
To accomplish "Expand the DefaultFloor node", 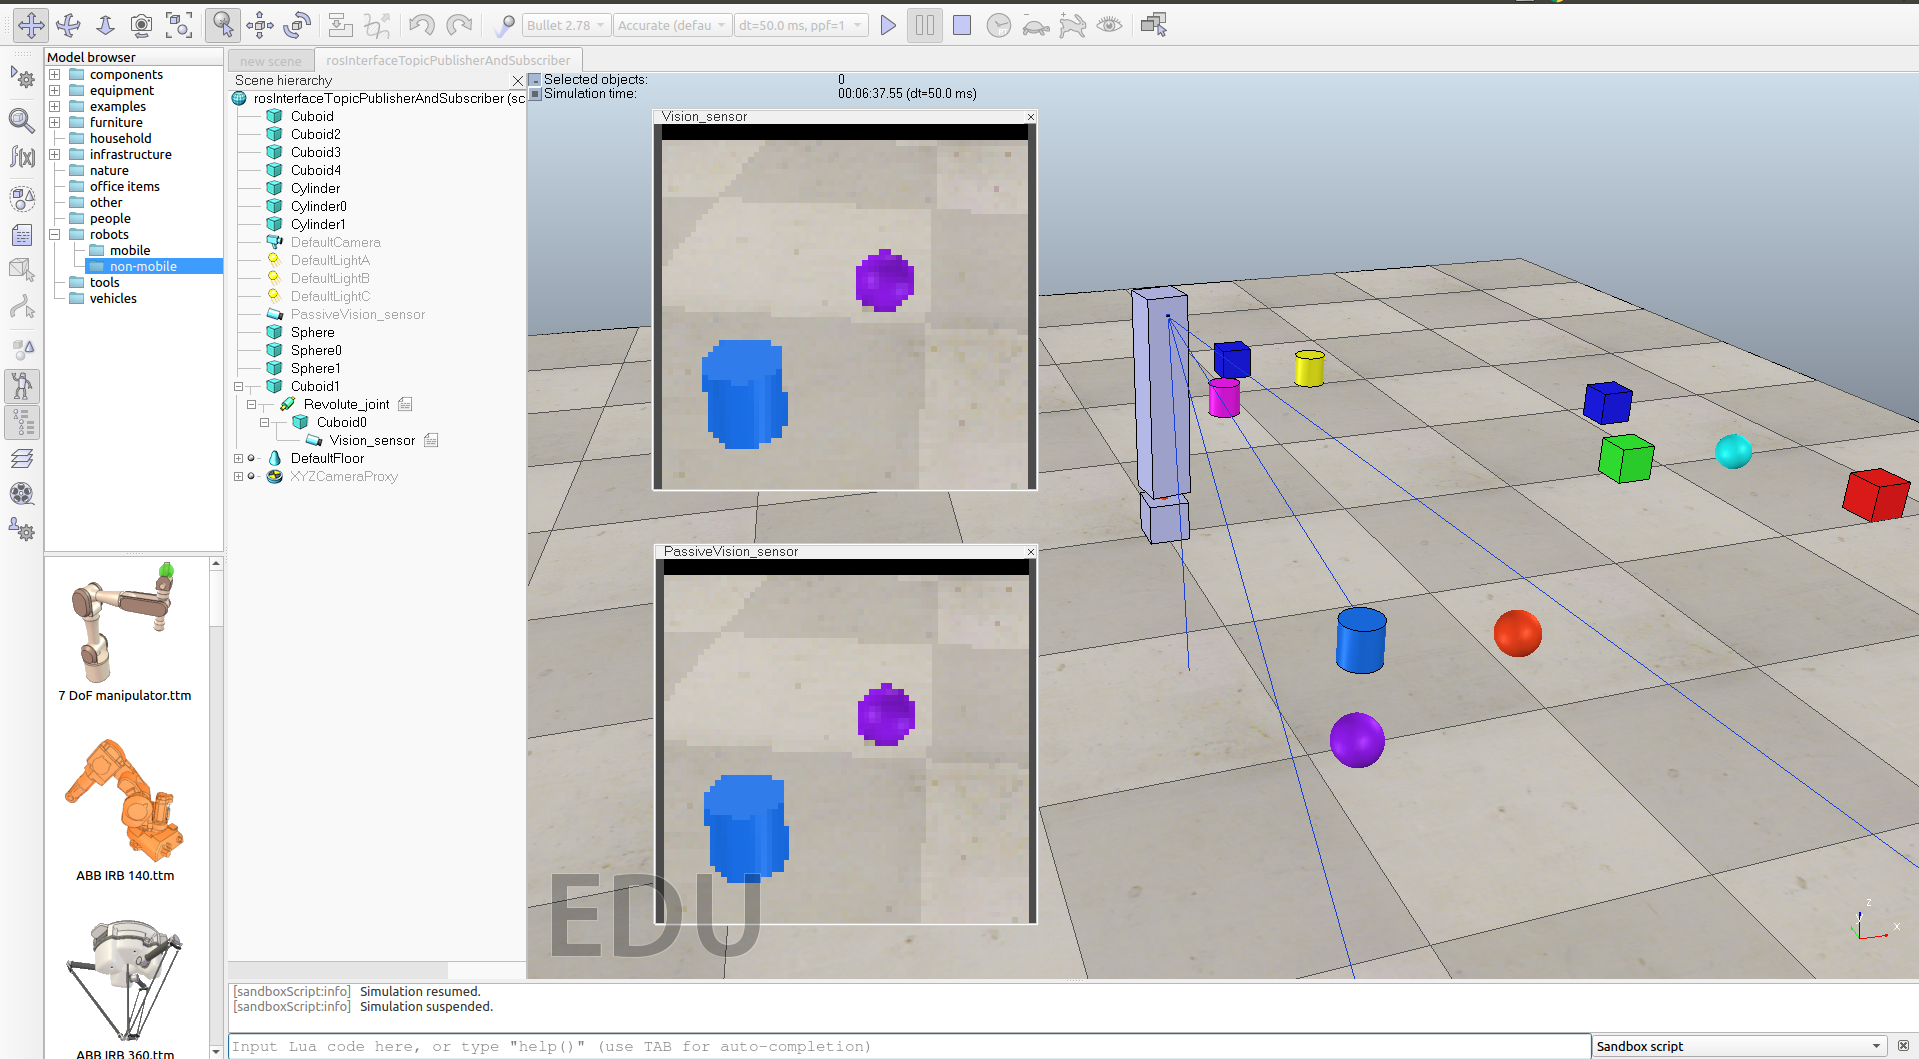I will (239, 458).
